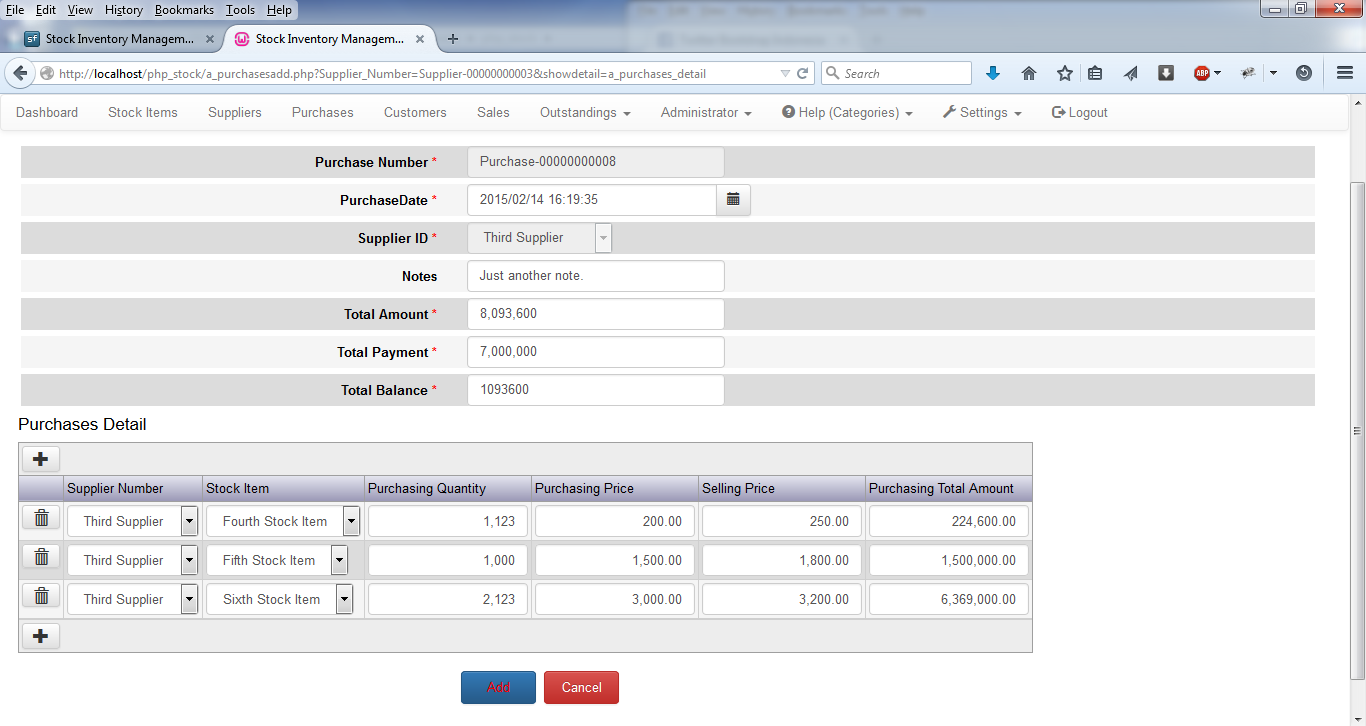Open the Settings menu
1366x726 pixels.
point(981,112)
